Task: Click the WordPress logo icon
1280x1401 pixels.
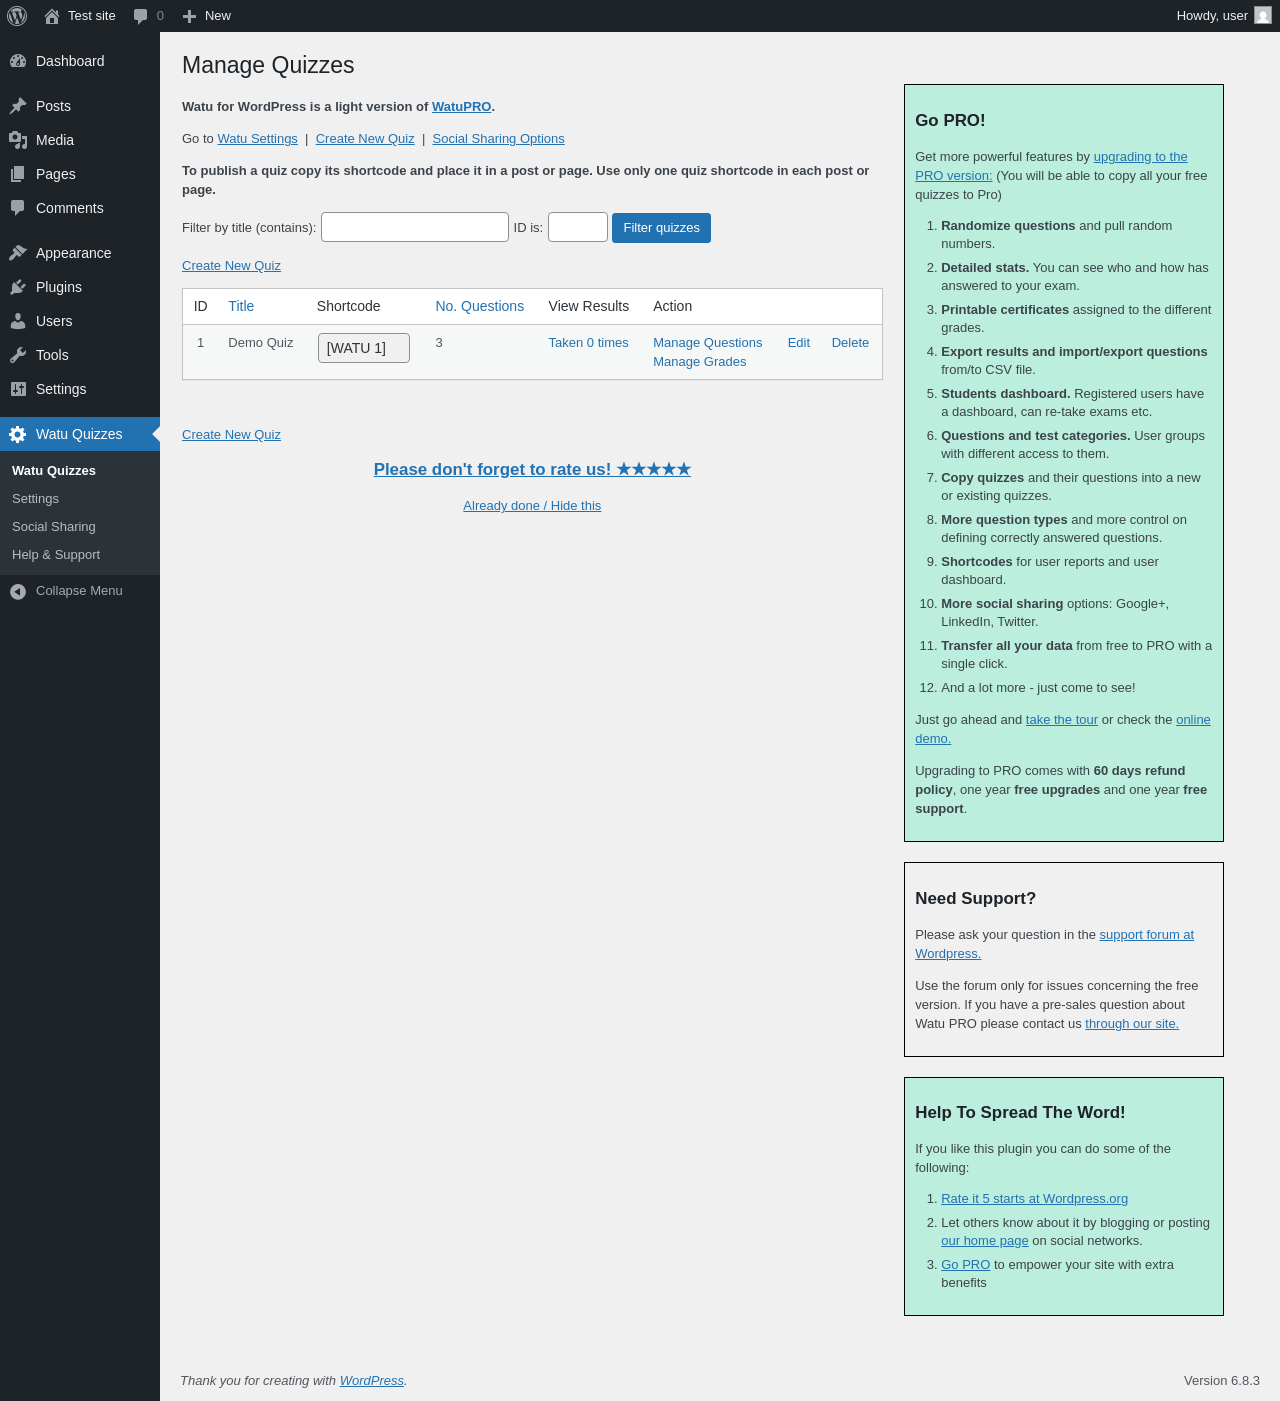Action: [x=17, y=16]
